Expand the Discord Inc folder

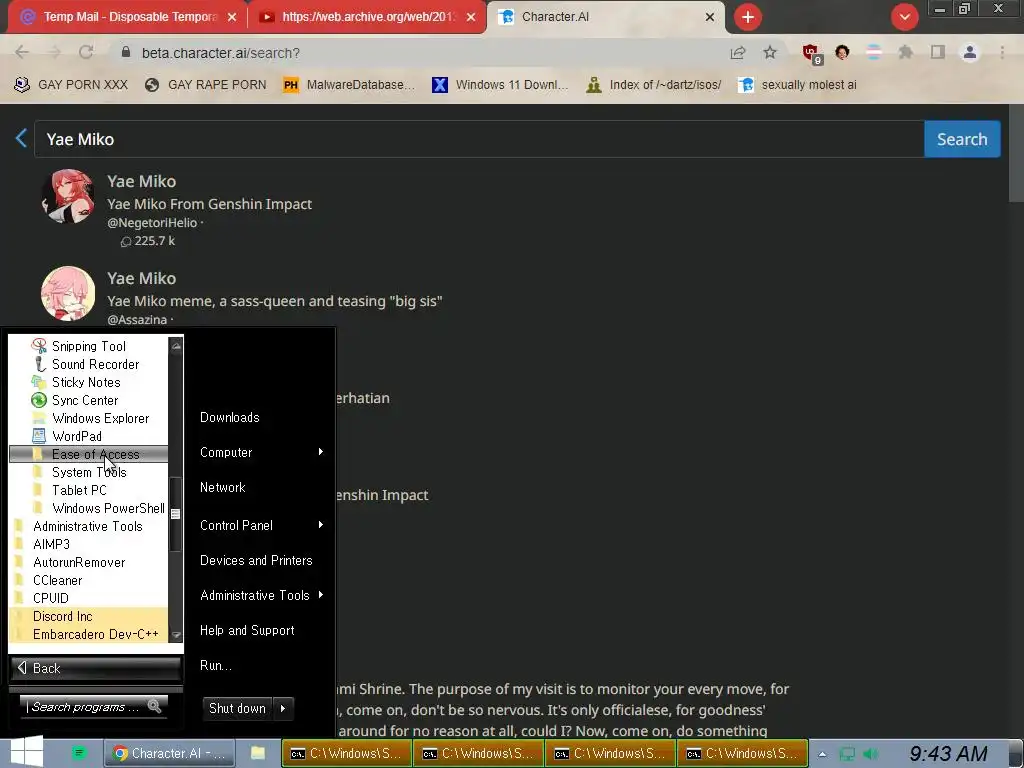(88, 616)
